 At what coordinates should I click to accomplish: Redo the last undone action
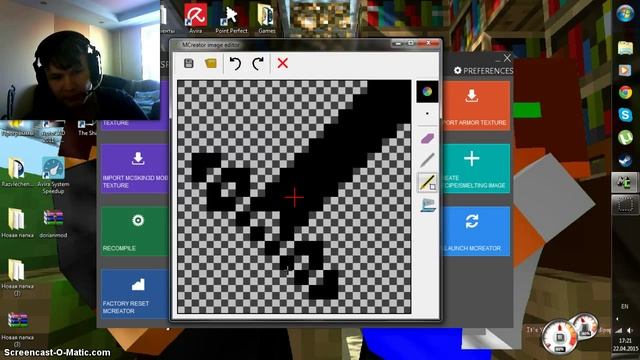click(258, 63)
